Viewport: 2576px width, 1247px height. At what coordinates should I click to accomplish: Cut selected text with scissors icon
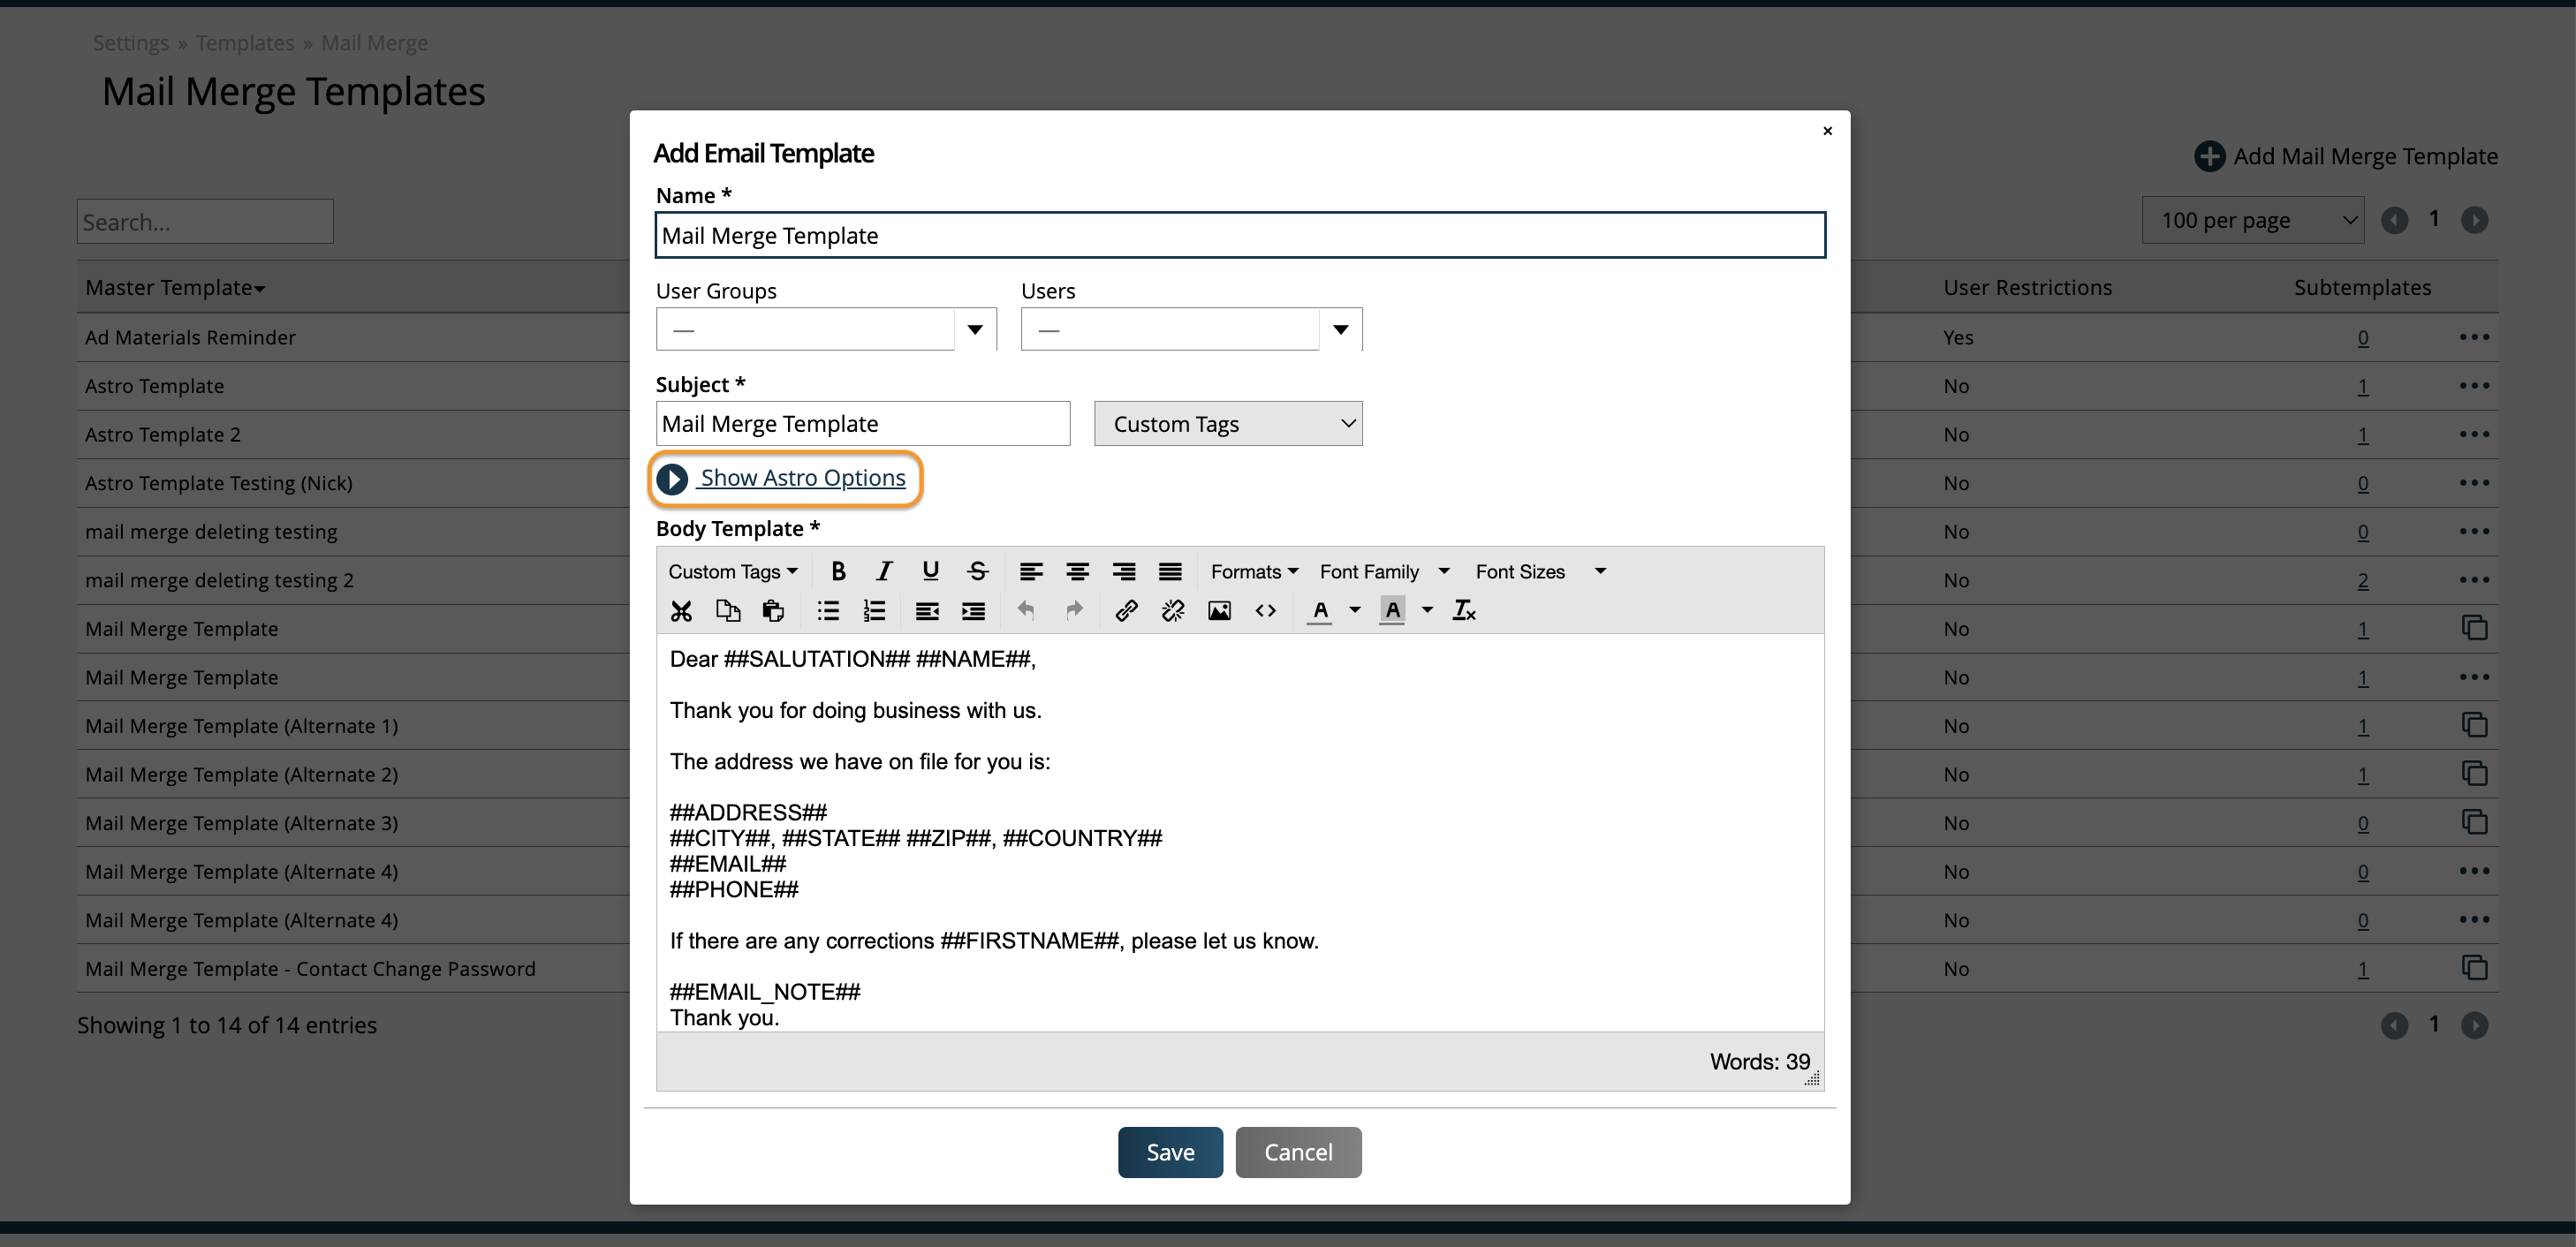681,610
